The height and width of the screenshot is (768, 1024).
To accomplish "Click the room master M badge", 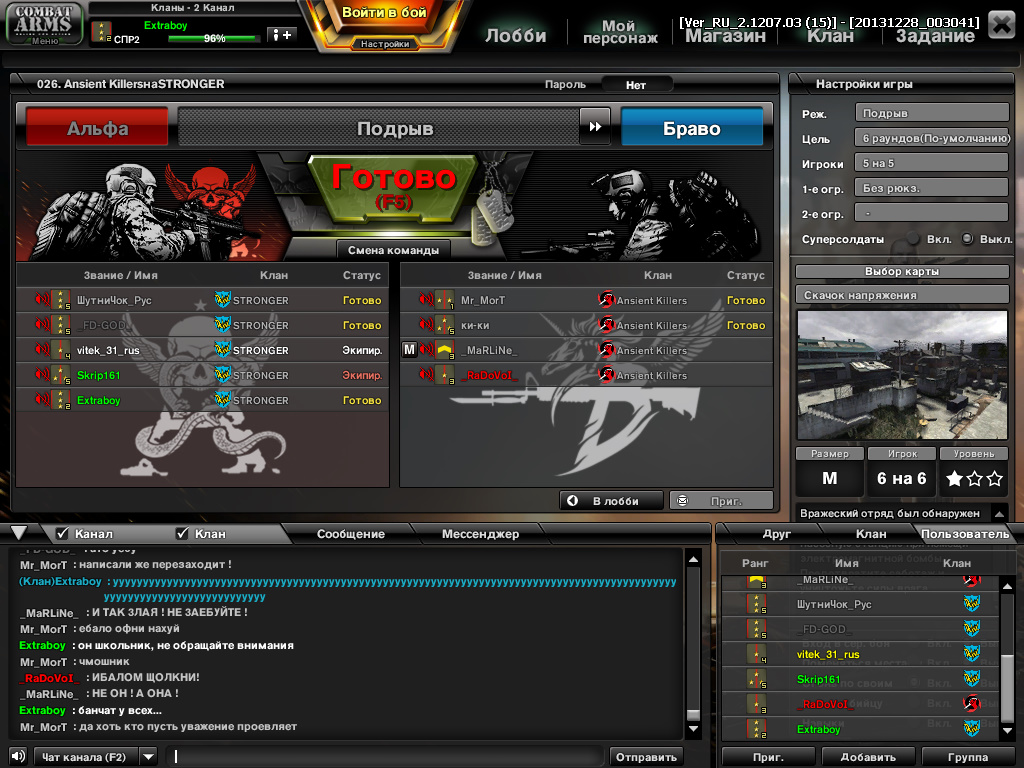I will [409, 349].
